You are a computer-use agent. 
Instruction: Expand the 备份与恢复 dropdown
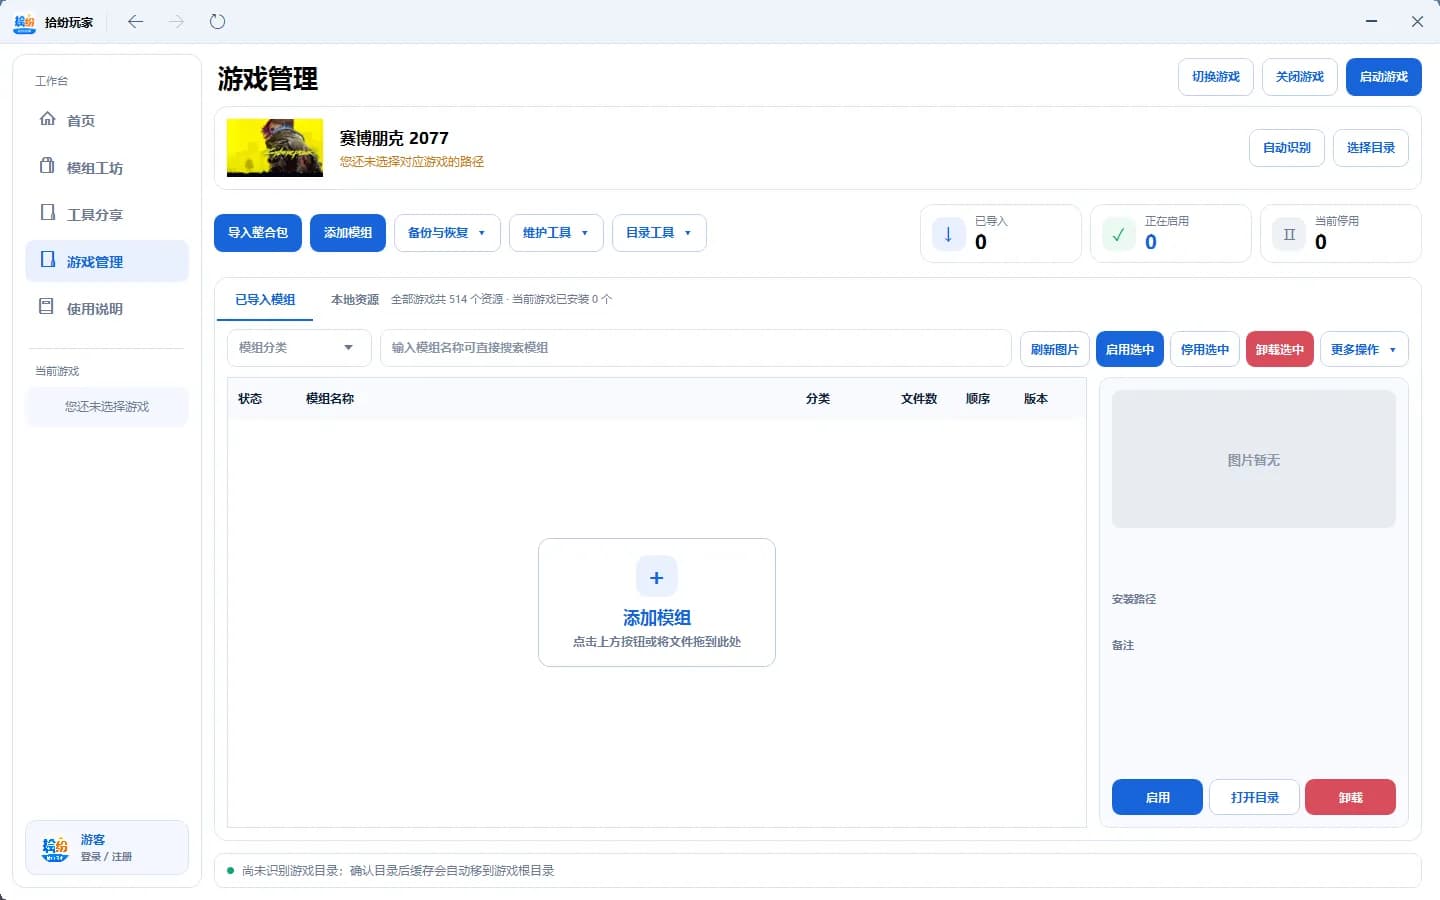[x=447, y=233]
